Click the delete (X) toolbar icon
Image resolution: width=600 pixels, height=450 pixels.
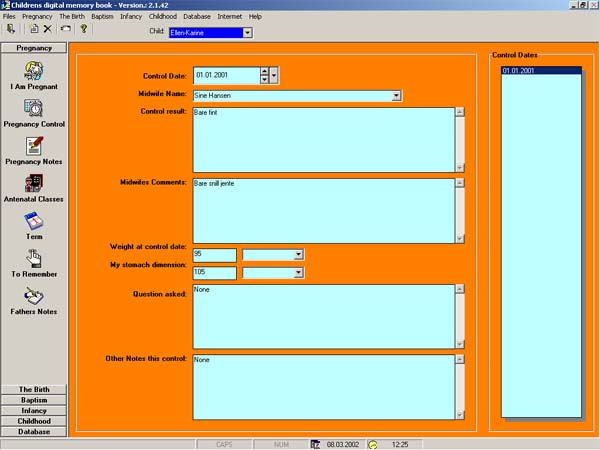(x=47, y=30)
